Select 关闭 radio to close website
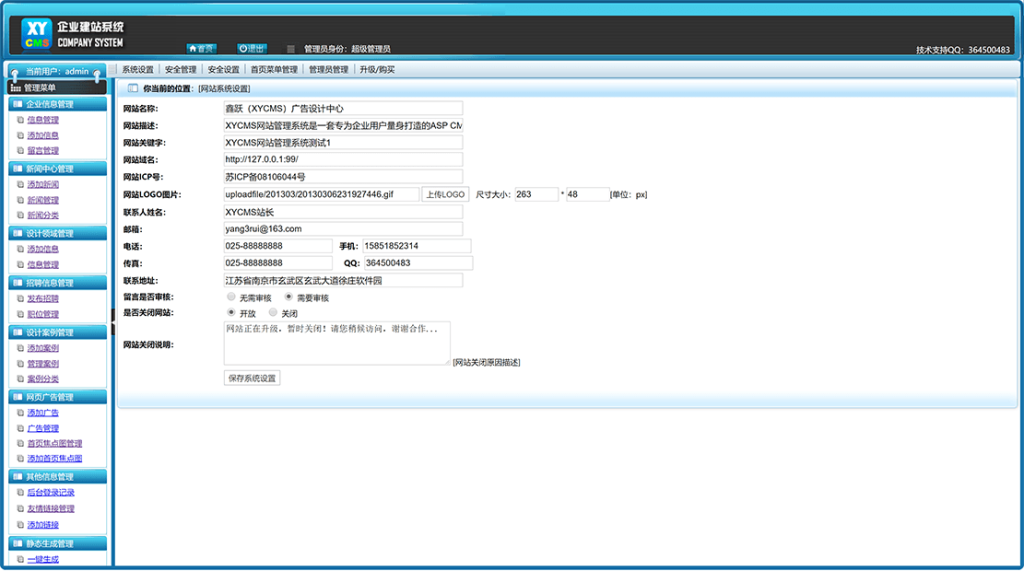 273,312
